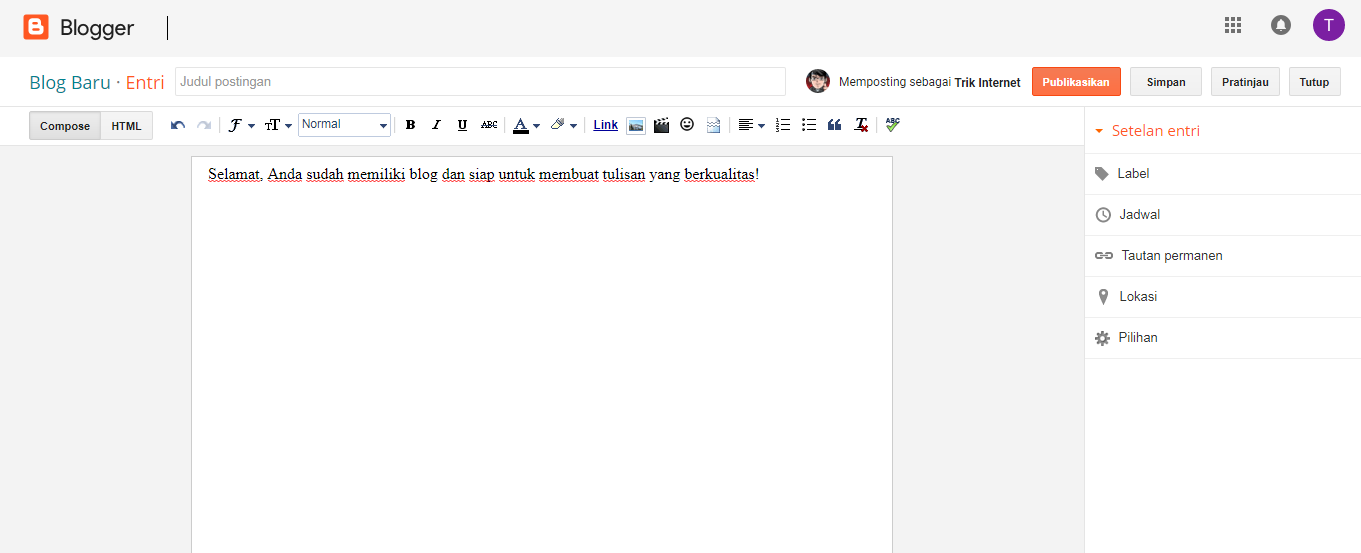Toggle italic formatting
This screenshot has width=1361, height=553.
click(x=436, y=125)
